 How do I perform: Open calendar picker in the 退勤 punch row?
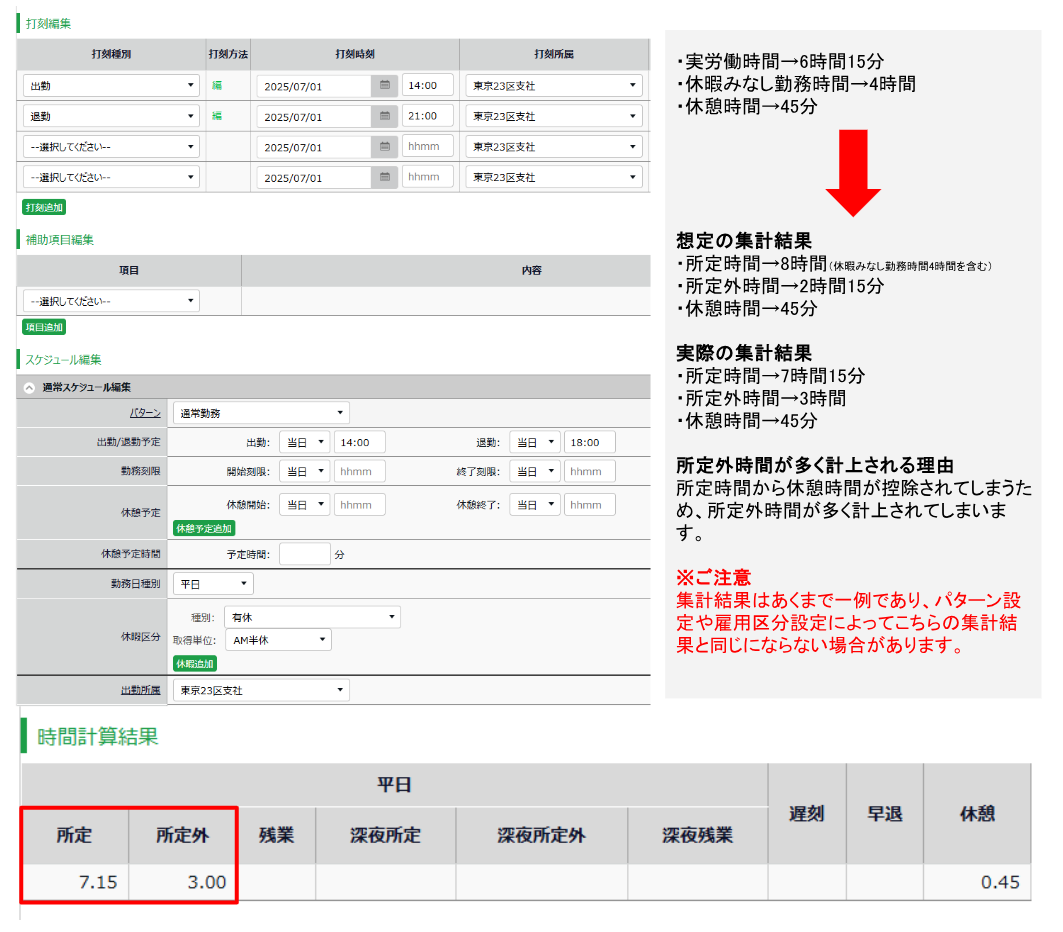point(384,117)
